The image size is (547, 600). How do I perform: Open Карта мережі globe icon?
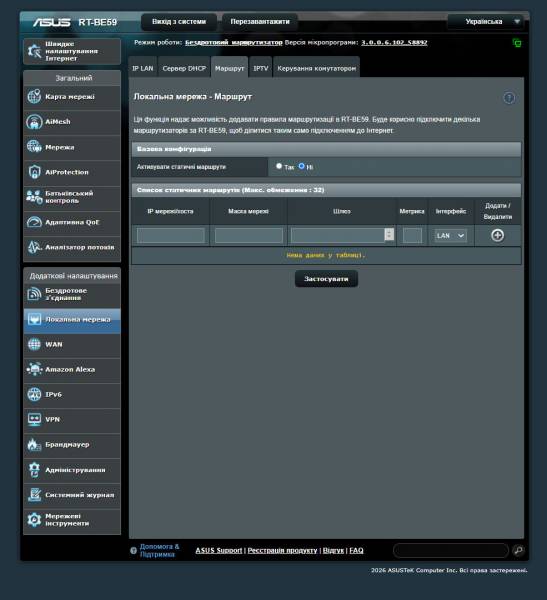point(34,96)
